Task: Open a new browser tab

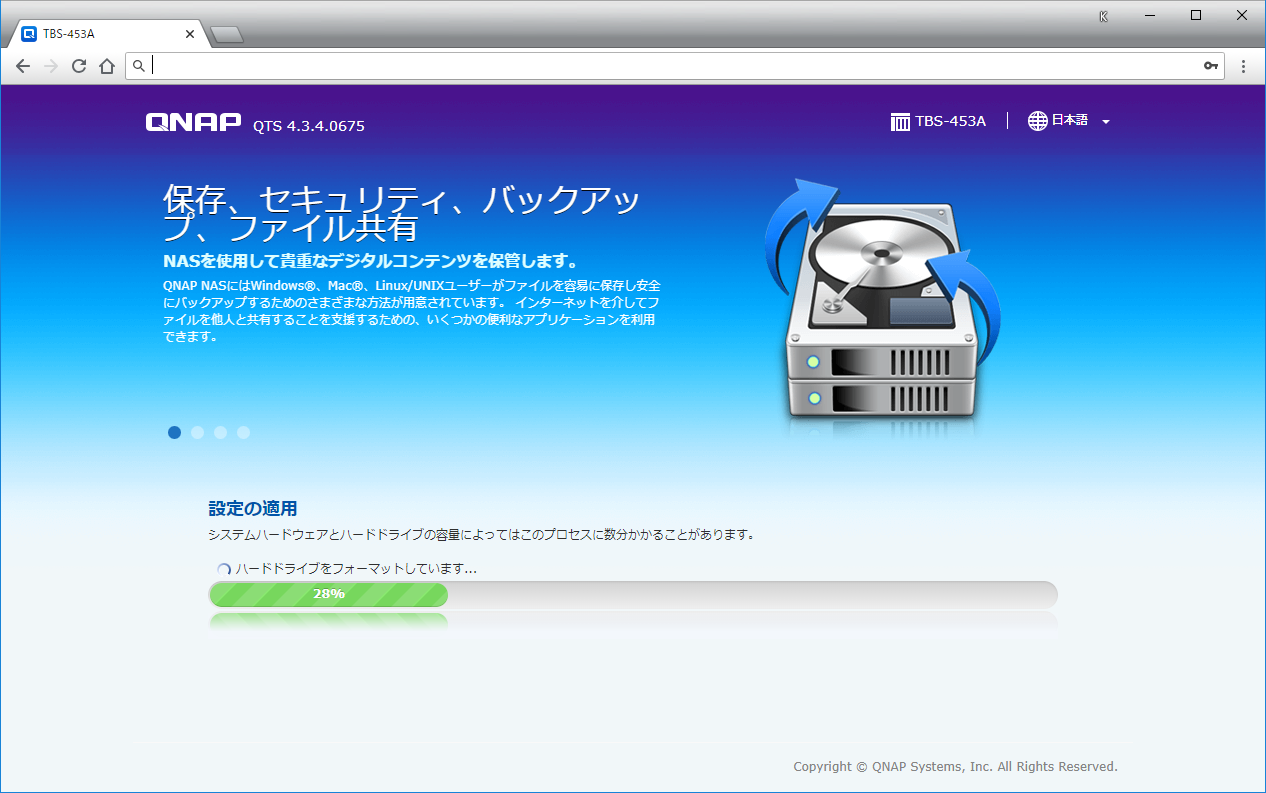Action: coord(227,35)
